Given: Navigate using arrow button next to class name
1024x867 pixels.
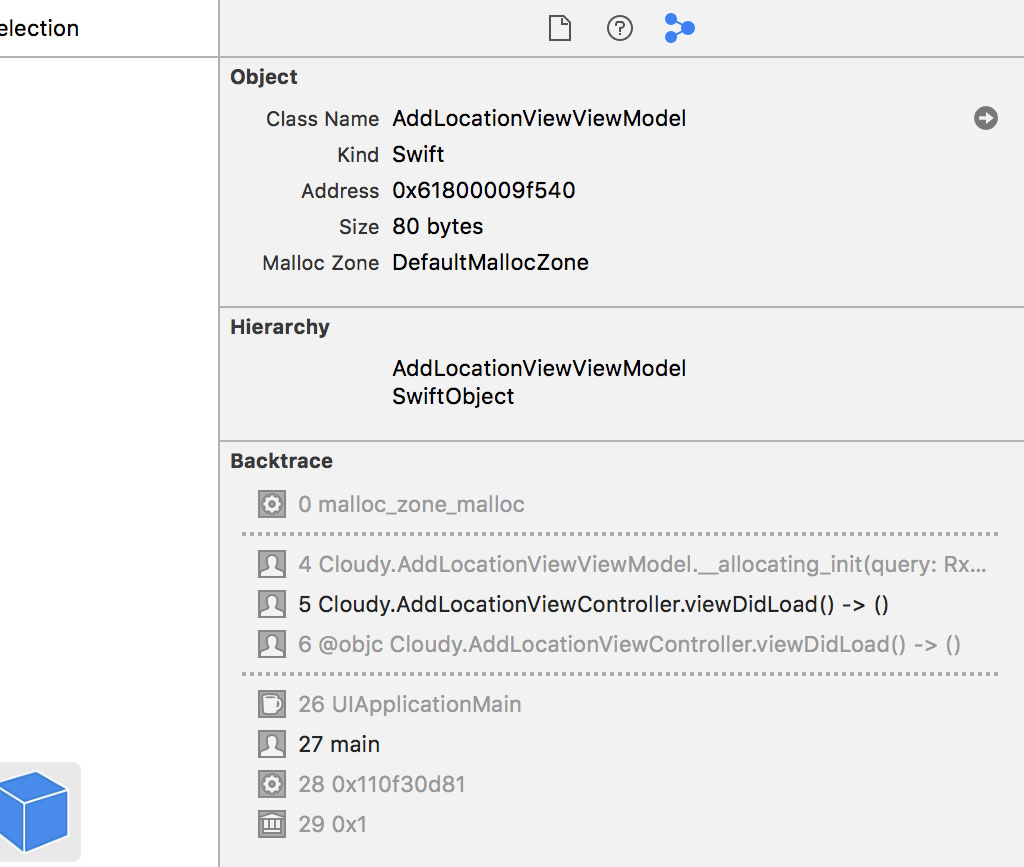Looking at the screenshot, I should (x=986, y=118).
